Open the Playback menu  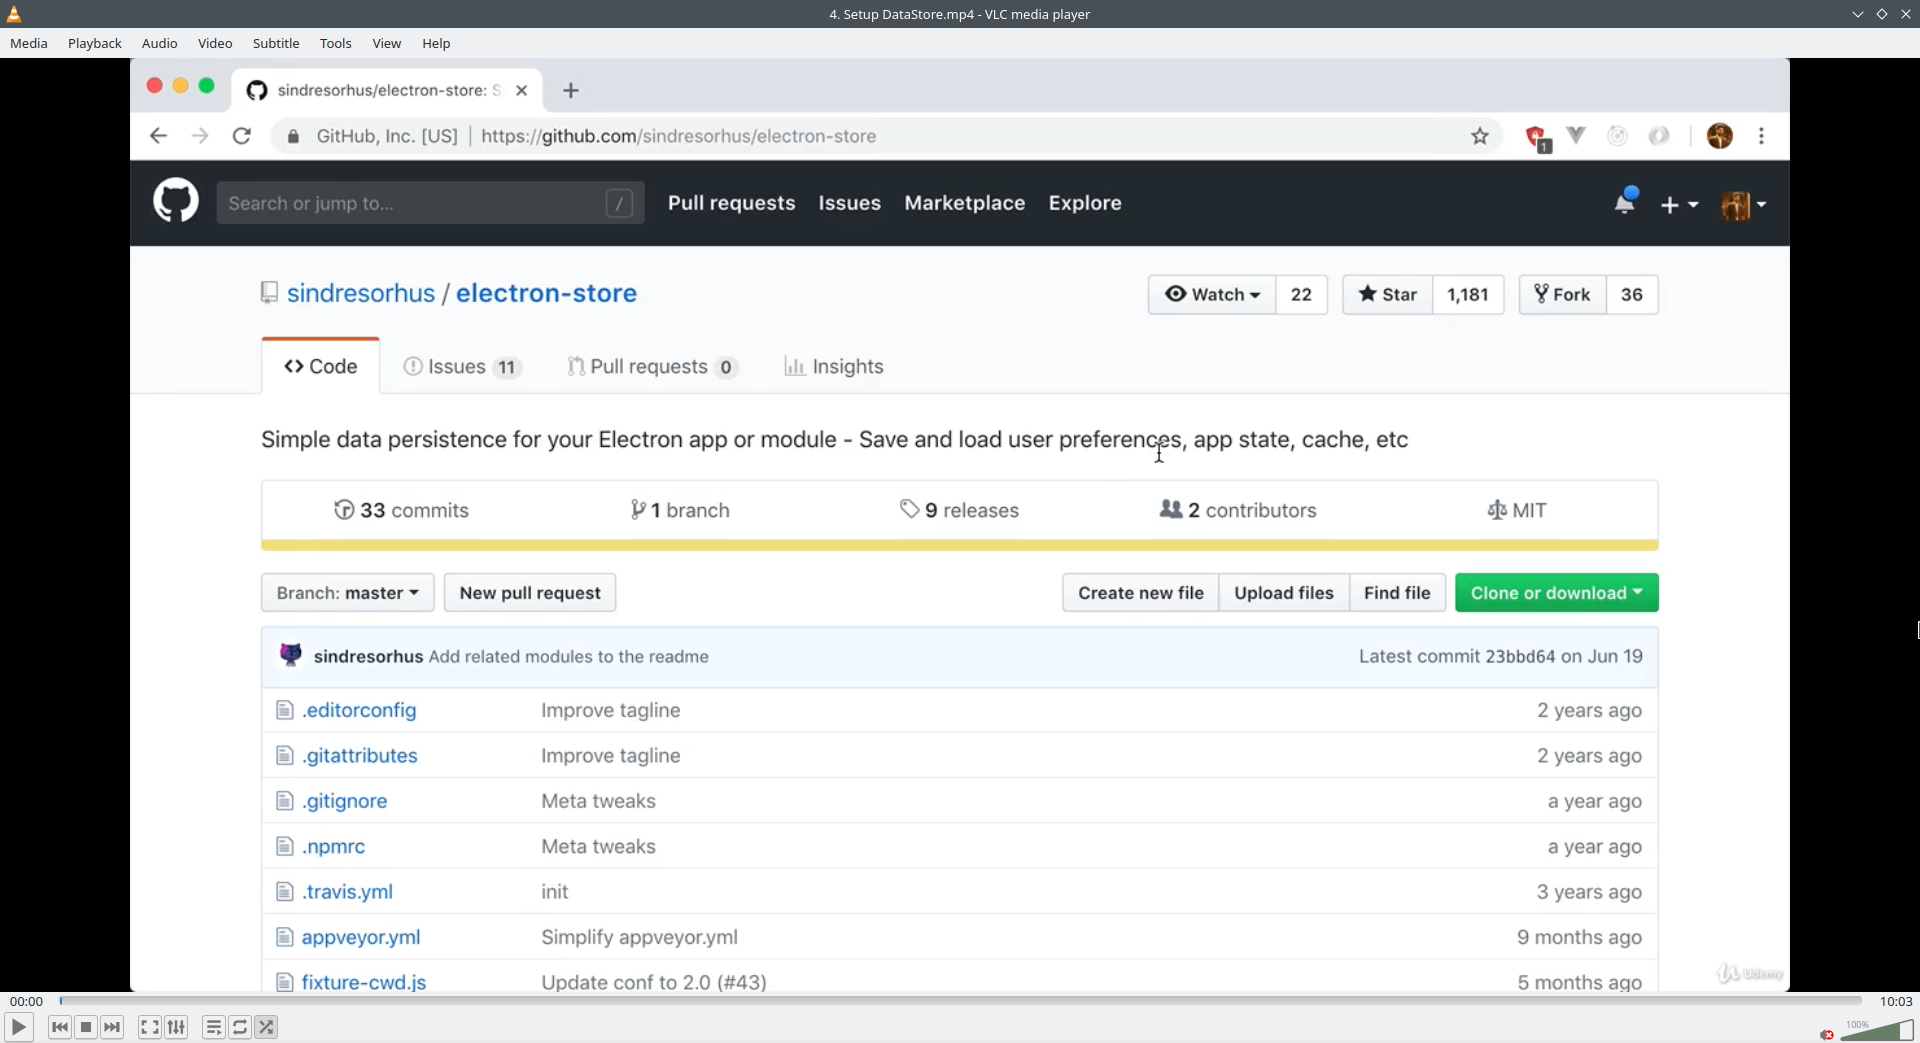[x=95, y=43]
